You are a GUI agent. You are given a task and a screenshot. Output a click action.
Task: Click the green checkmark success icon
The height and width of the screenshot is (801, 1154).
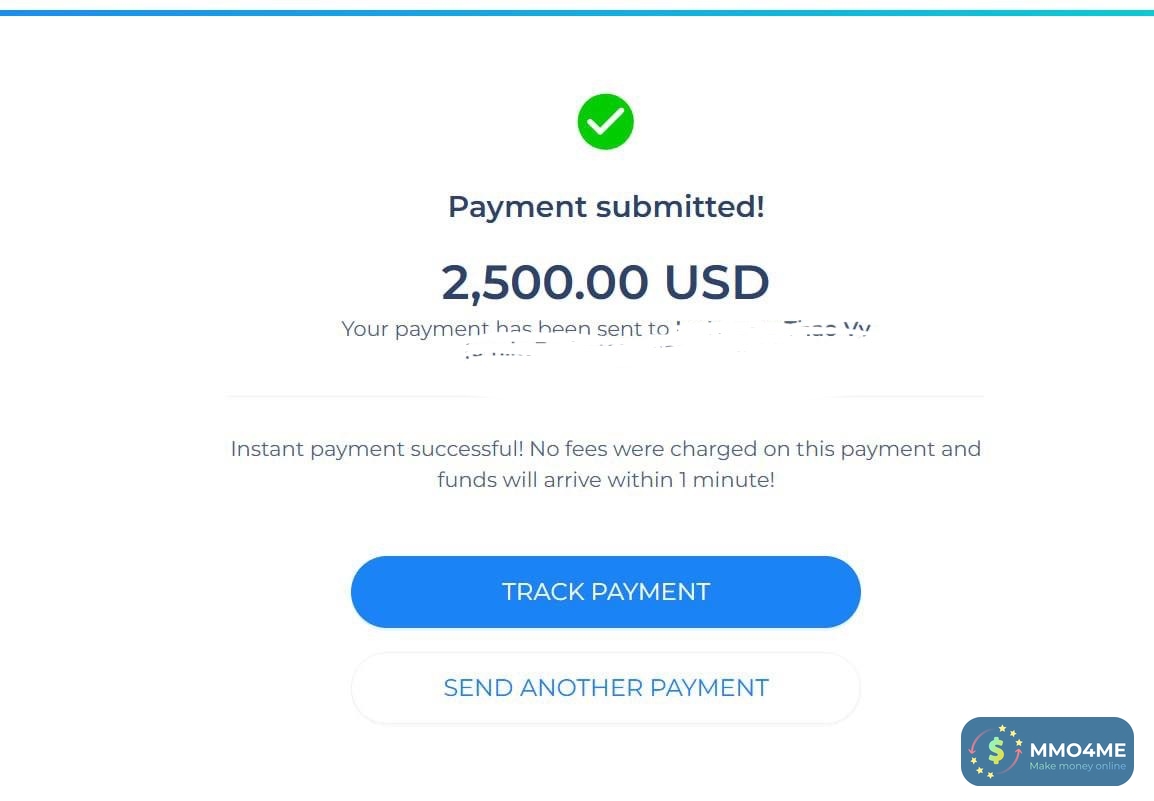605,122
